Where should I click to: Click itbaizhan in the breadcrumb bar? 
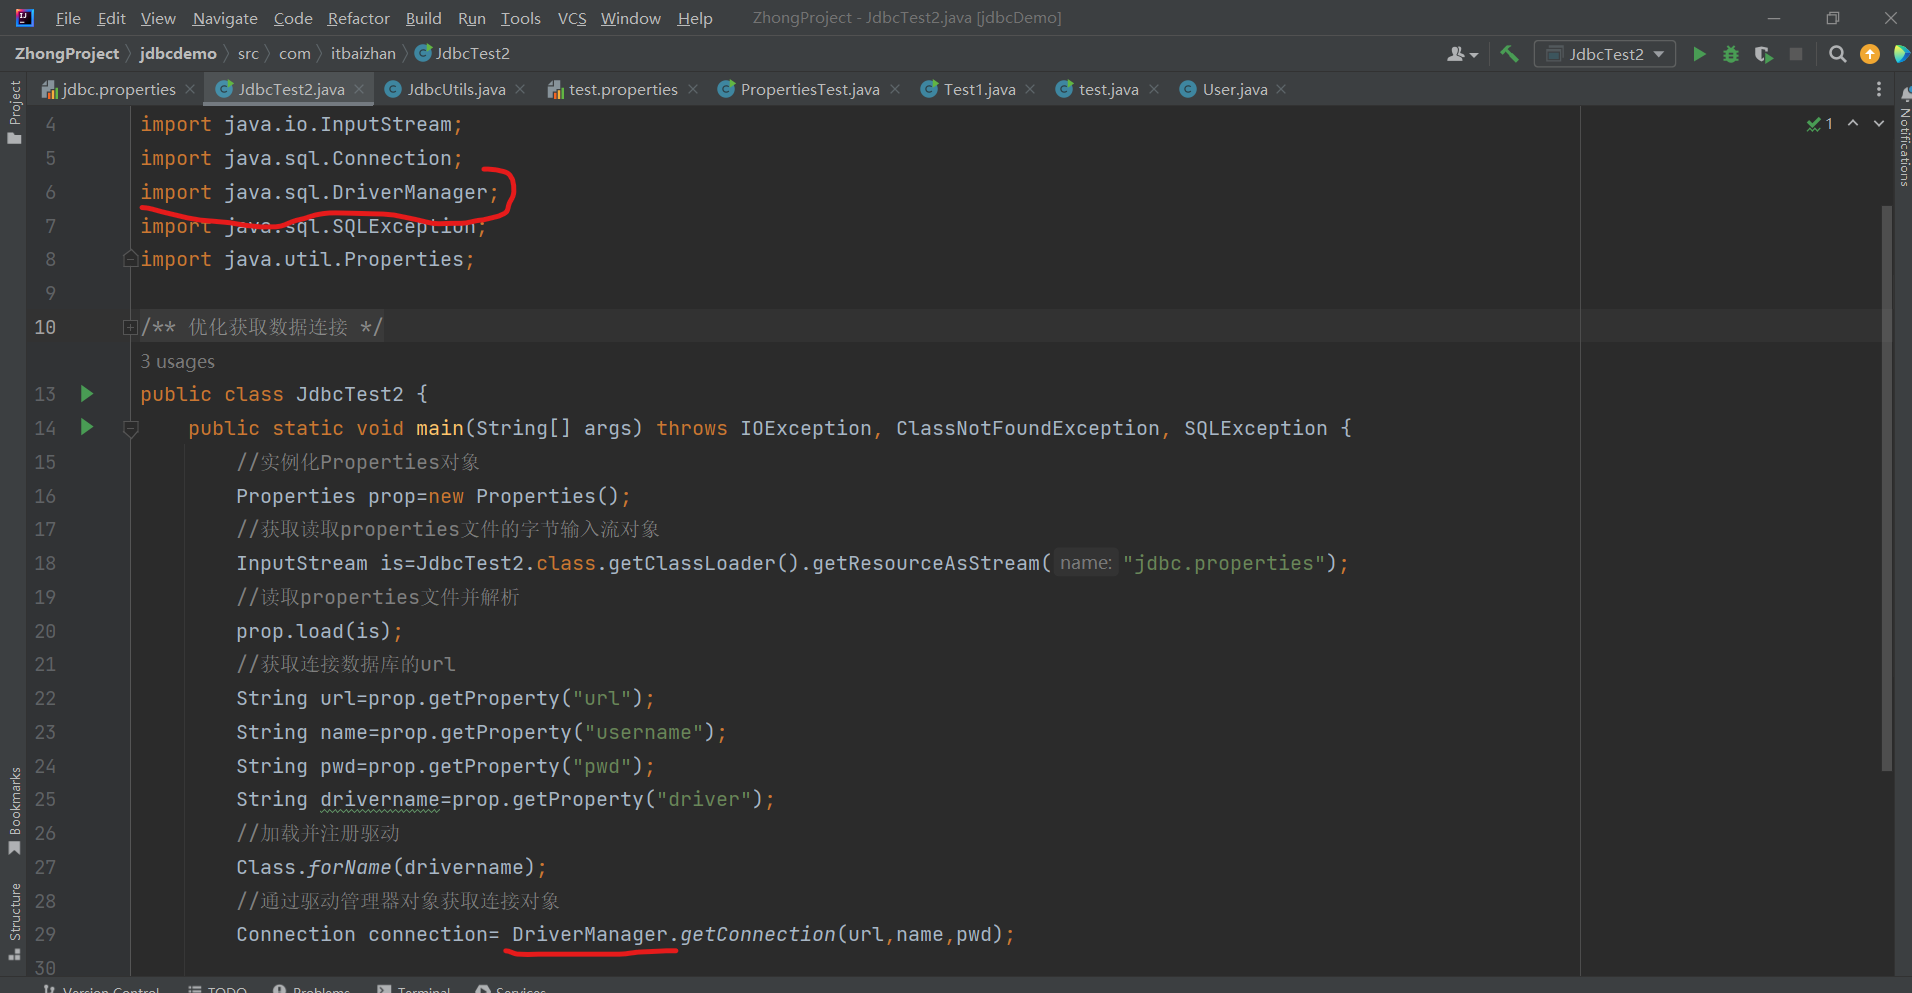pyautogui.click(x=363, y=53)
